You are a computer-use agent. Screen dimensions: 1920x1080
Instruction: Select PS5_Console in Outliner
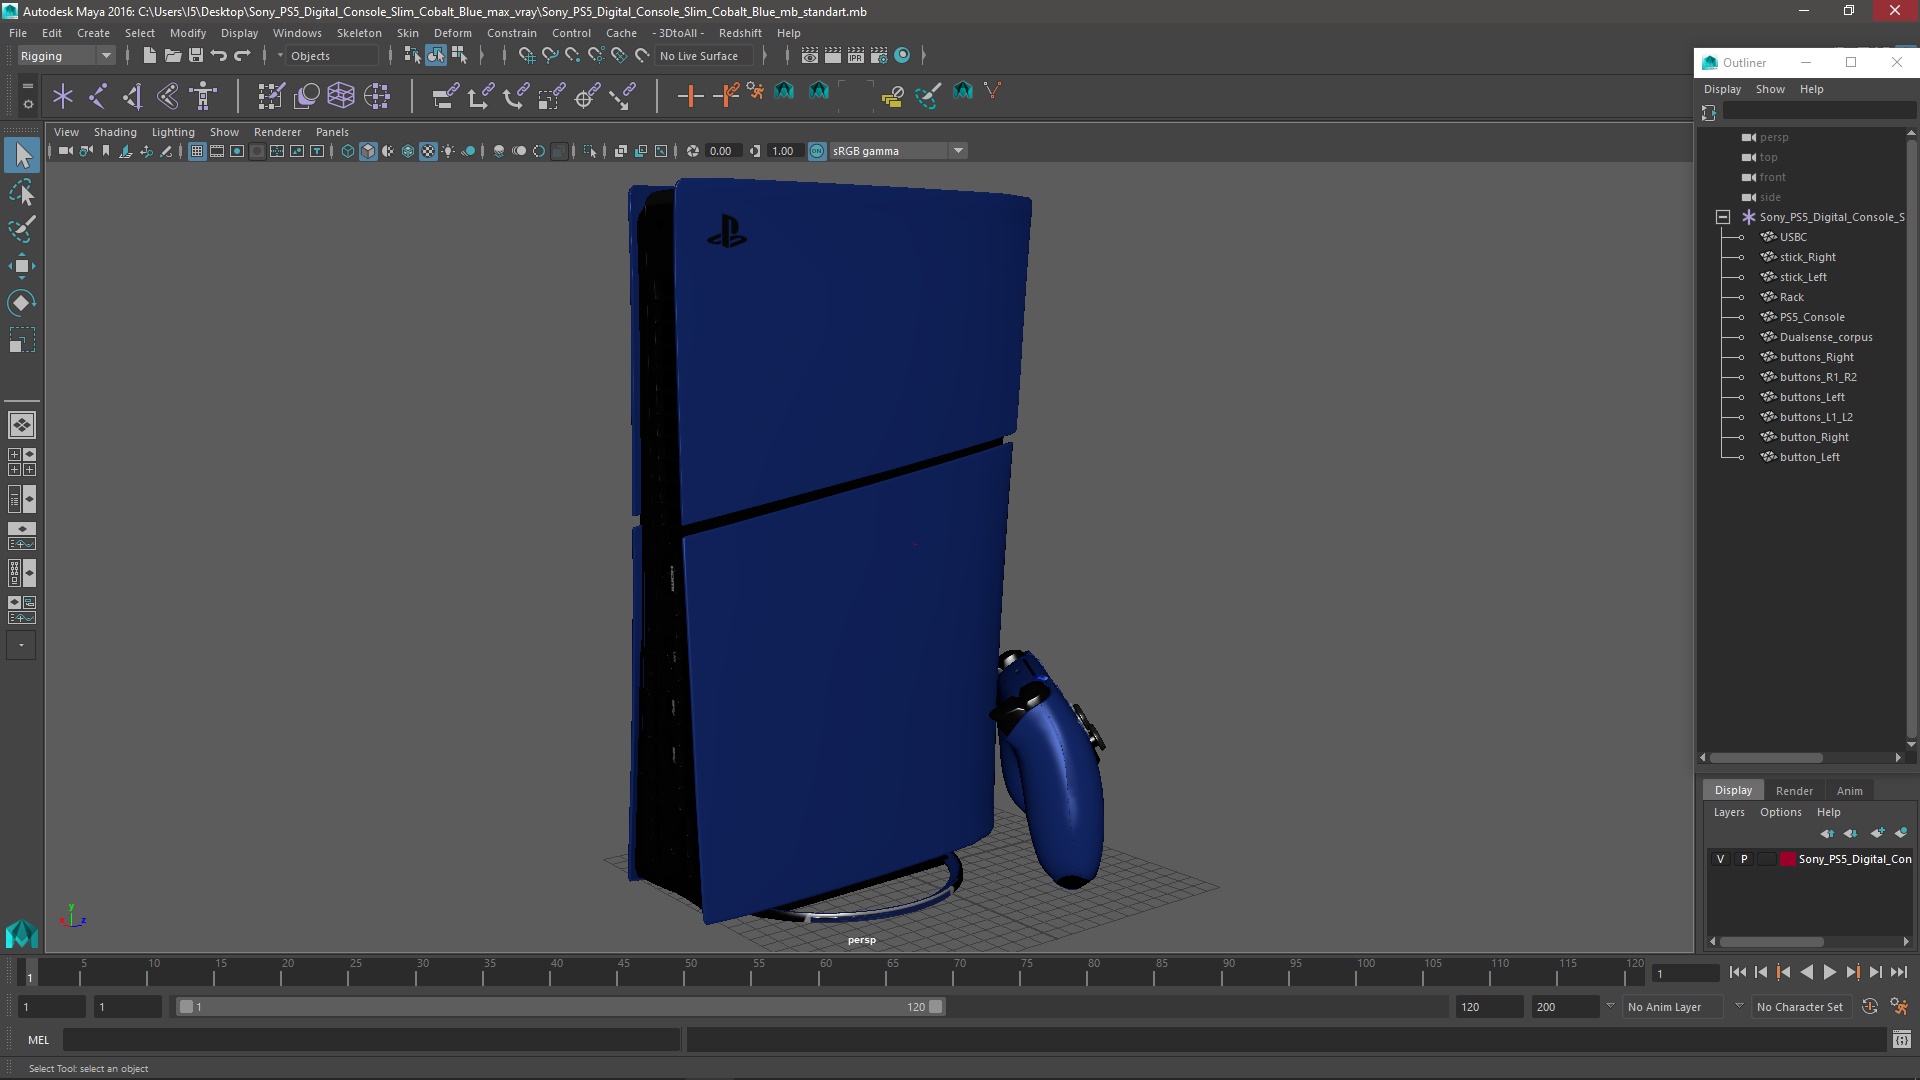click(x=1812, y=317)
